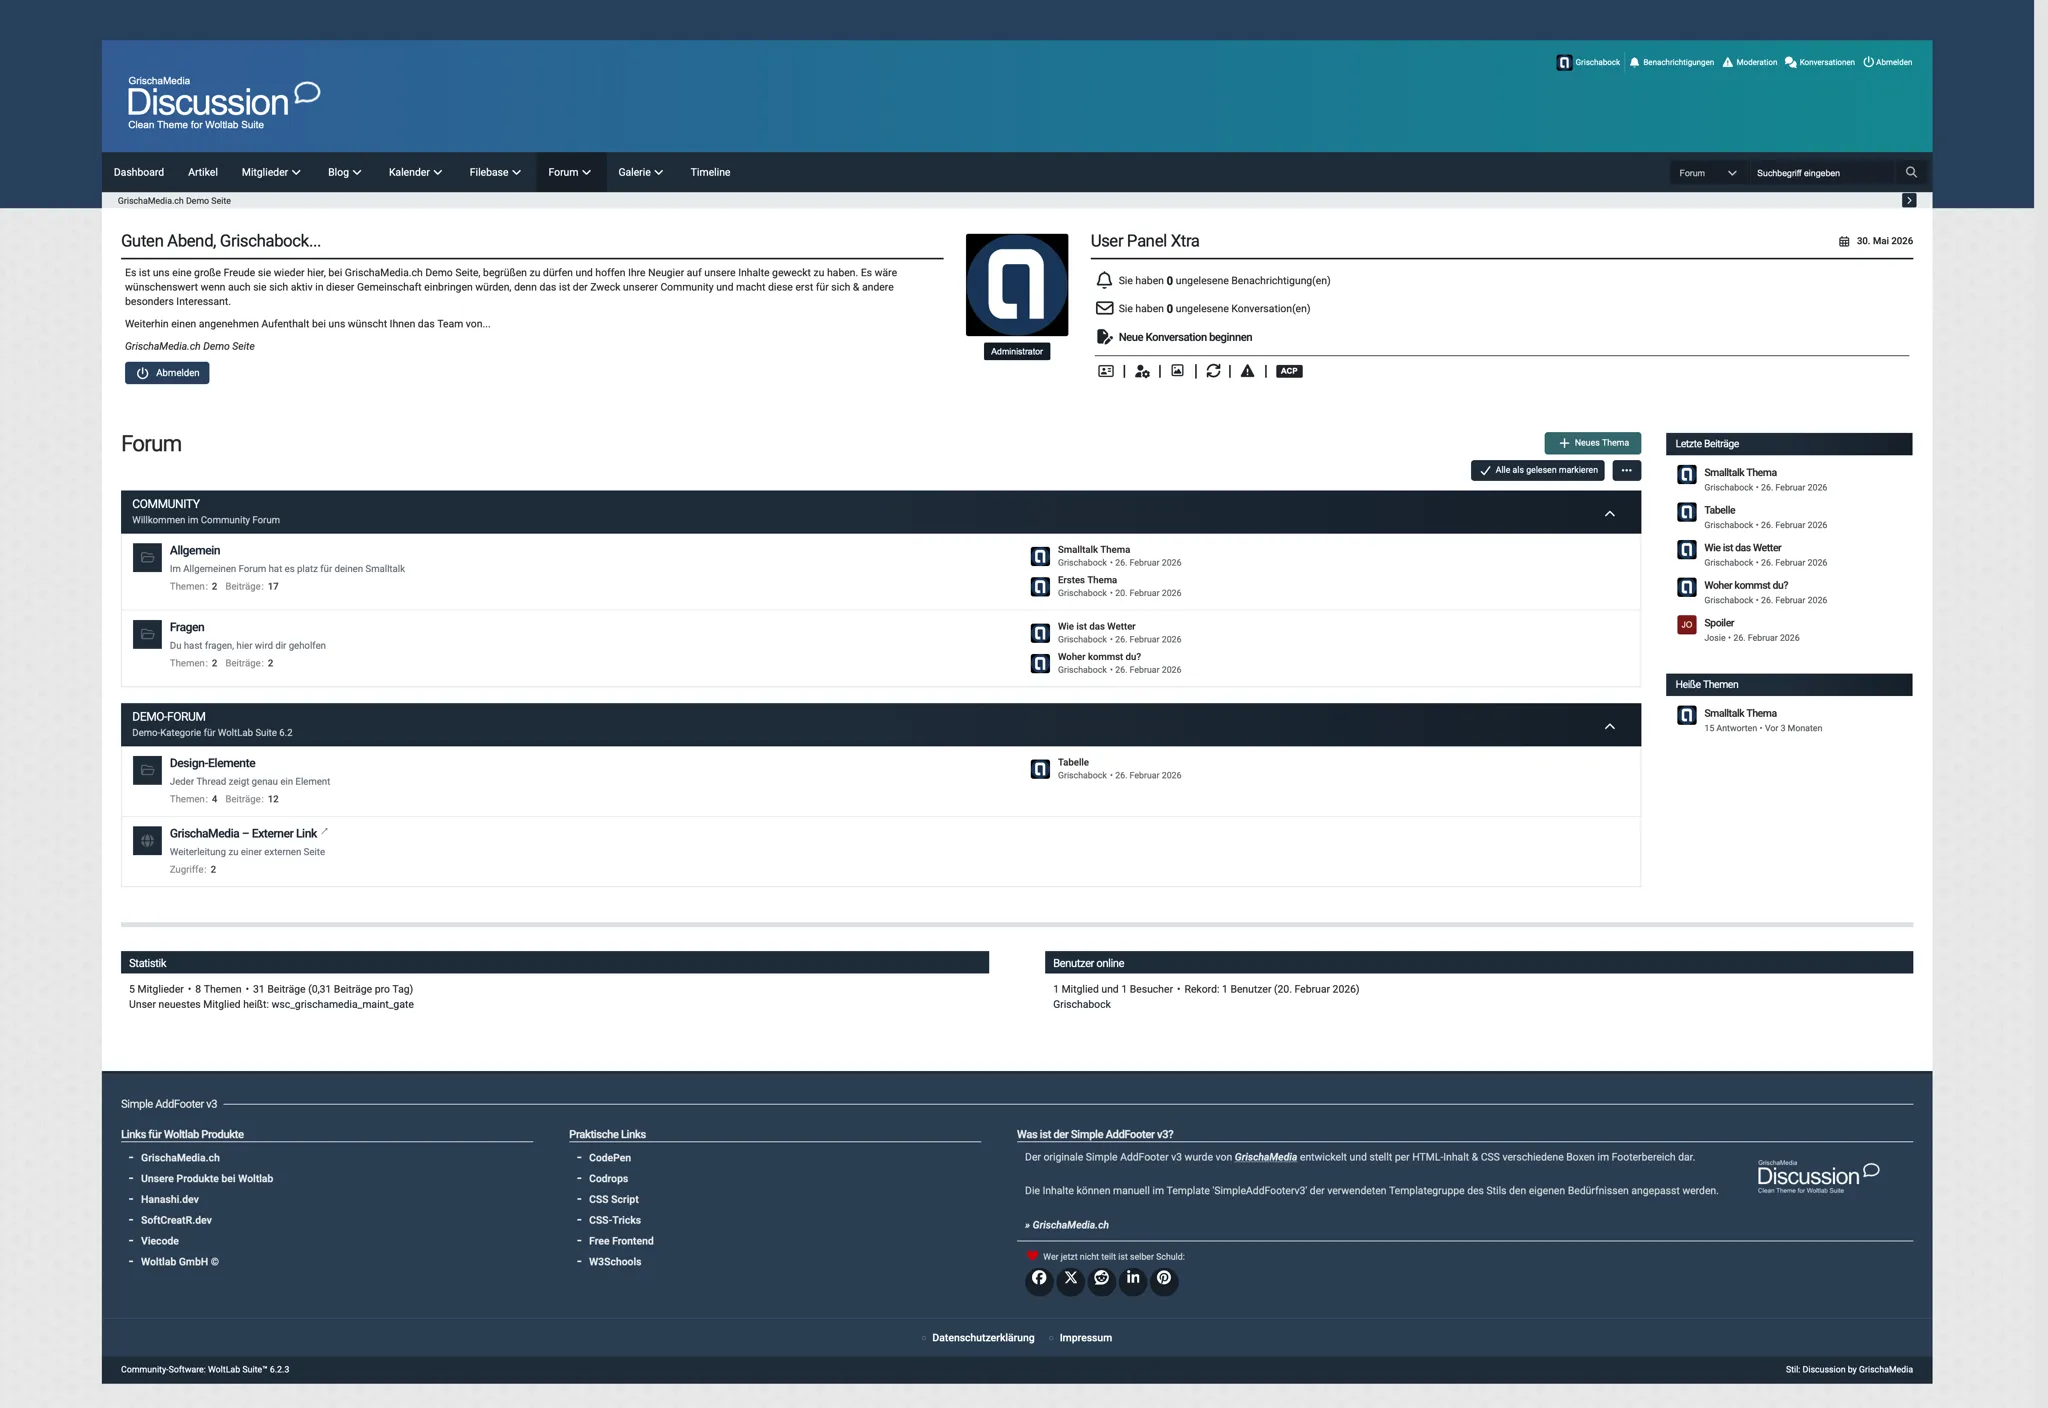
Task: Open Woher kommst du? in Fragen row
Action: [1099, 657]
